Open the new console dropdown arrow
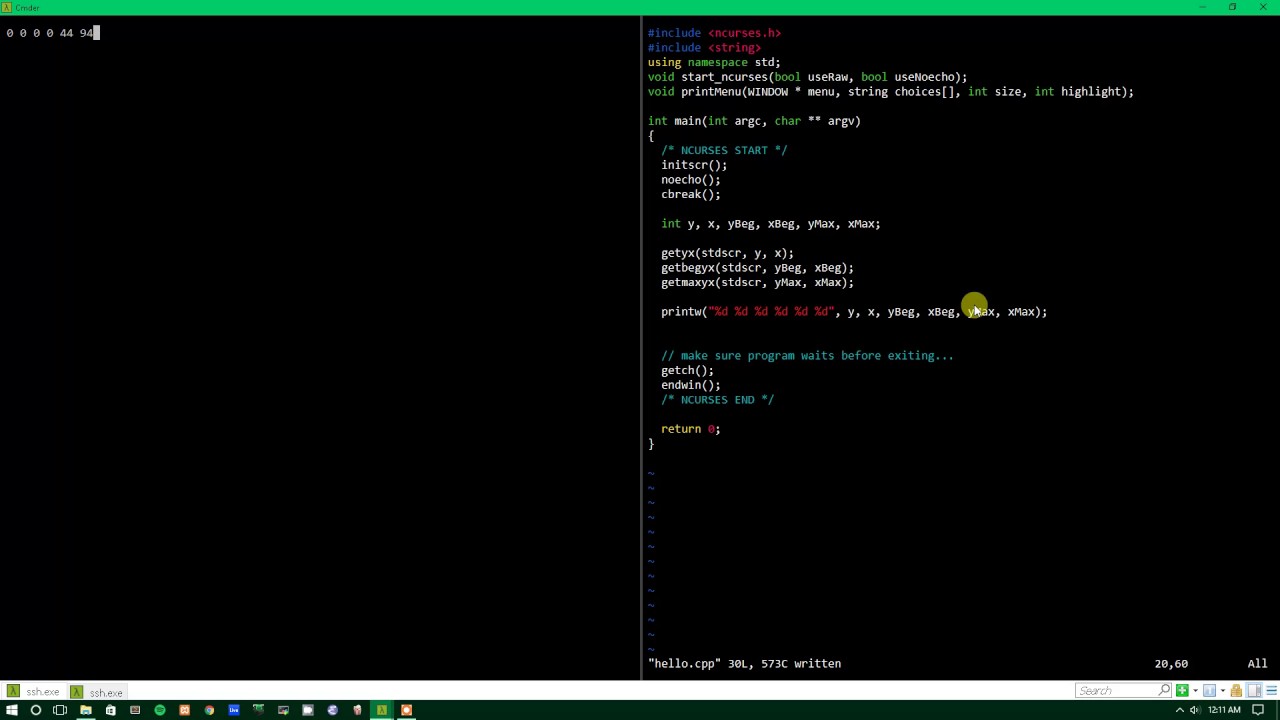The image size is (1280, 720). pos(1195,691)
